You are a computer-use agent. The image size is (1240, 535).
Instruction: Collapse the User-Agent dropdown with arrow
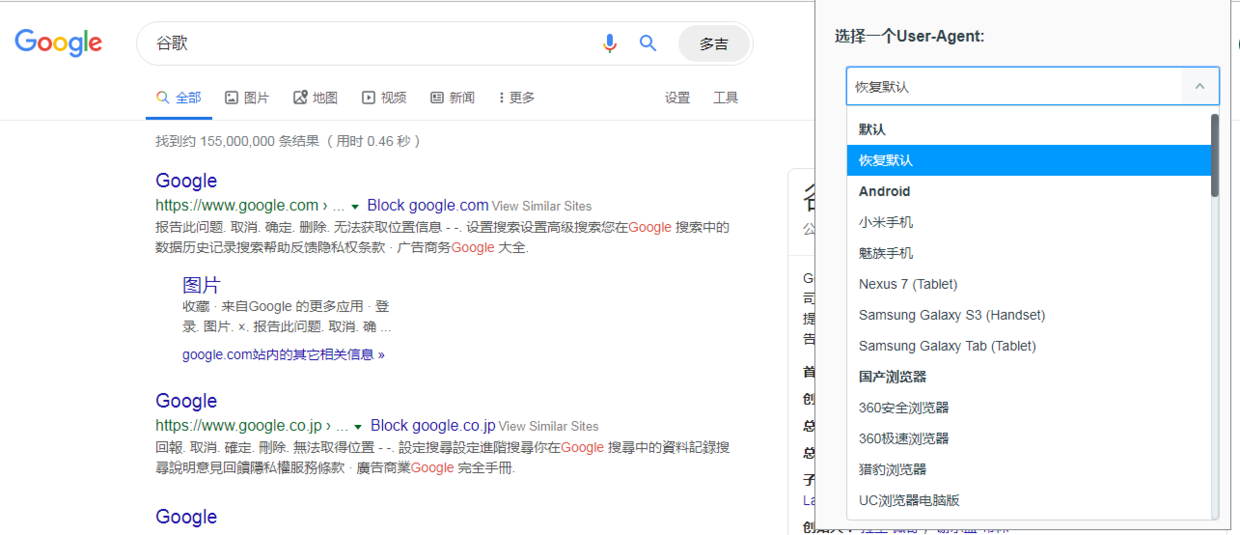tap(1200, 86)
